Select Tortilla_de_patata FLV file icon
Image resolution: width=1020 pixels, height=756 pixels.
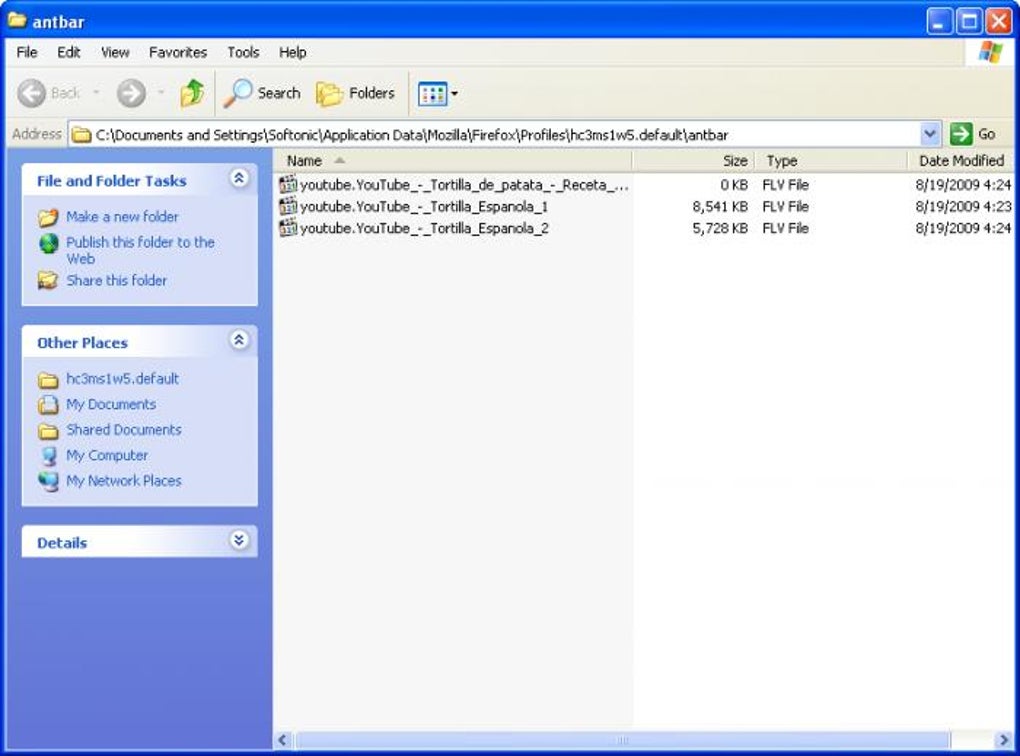288,185
